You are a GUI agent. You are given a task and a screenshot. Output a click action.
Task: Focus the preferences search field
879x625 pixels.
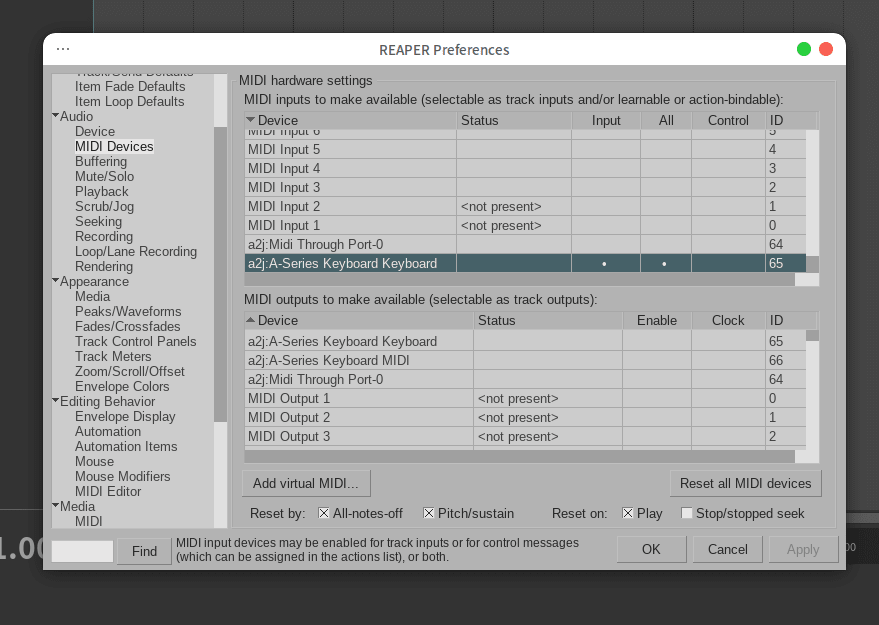coord(82,552)
